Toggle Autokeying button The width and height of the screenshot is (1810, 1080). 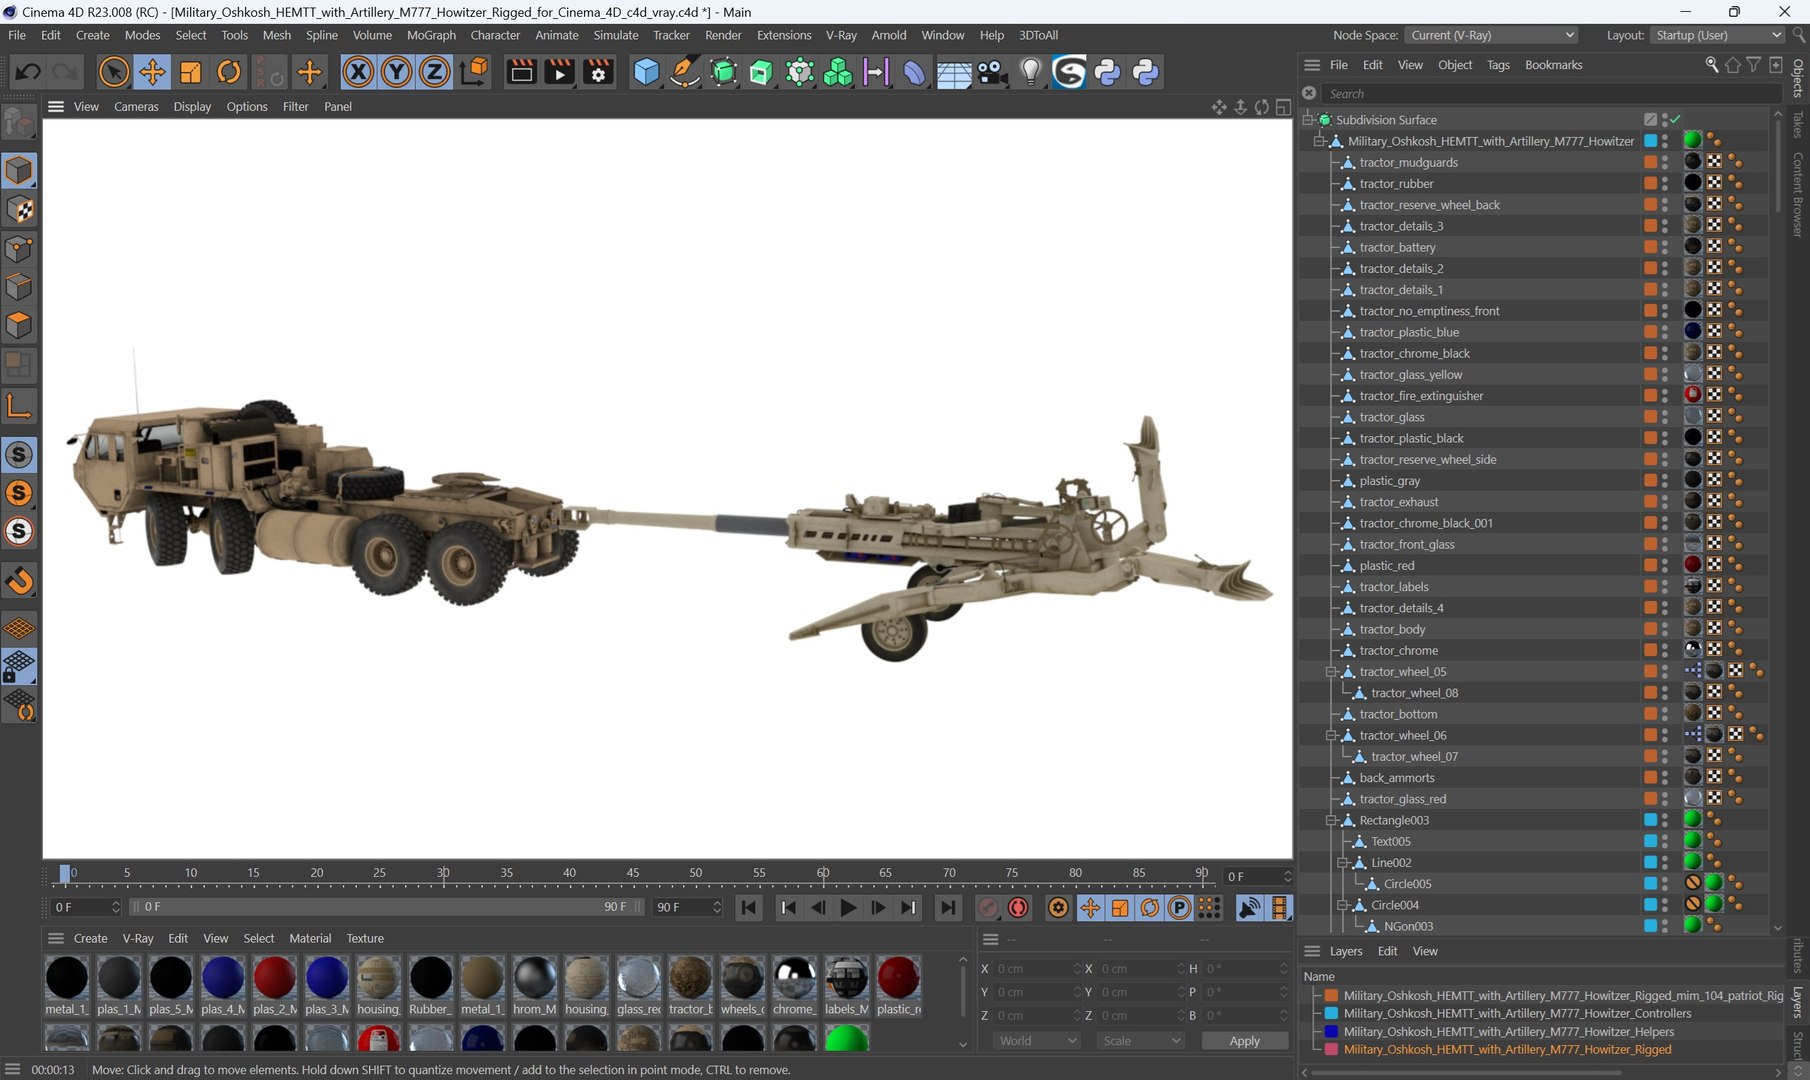pyautogui.click(x=1018, y=907)
